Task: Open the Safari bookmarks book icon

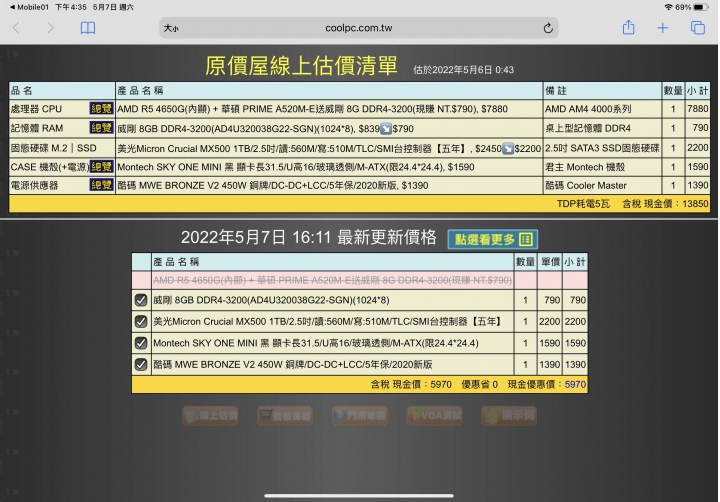Action: [x=88, y=28]
